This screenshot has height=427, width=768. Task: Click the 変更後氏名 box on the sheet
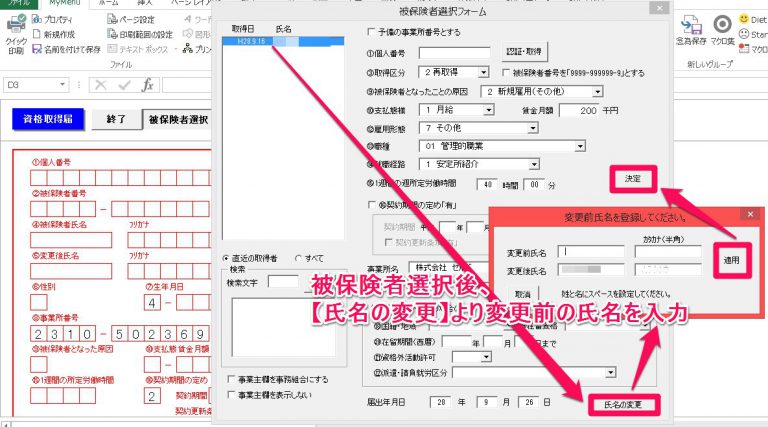pos(71,271)
